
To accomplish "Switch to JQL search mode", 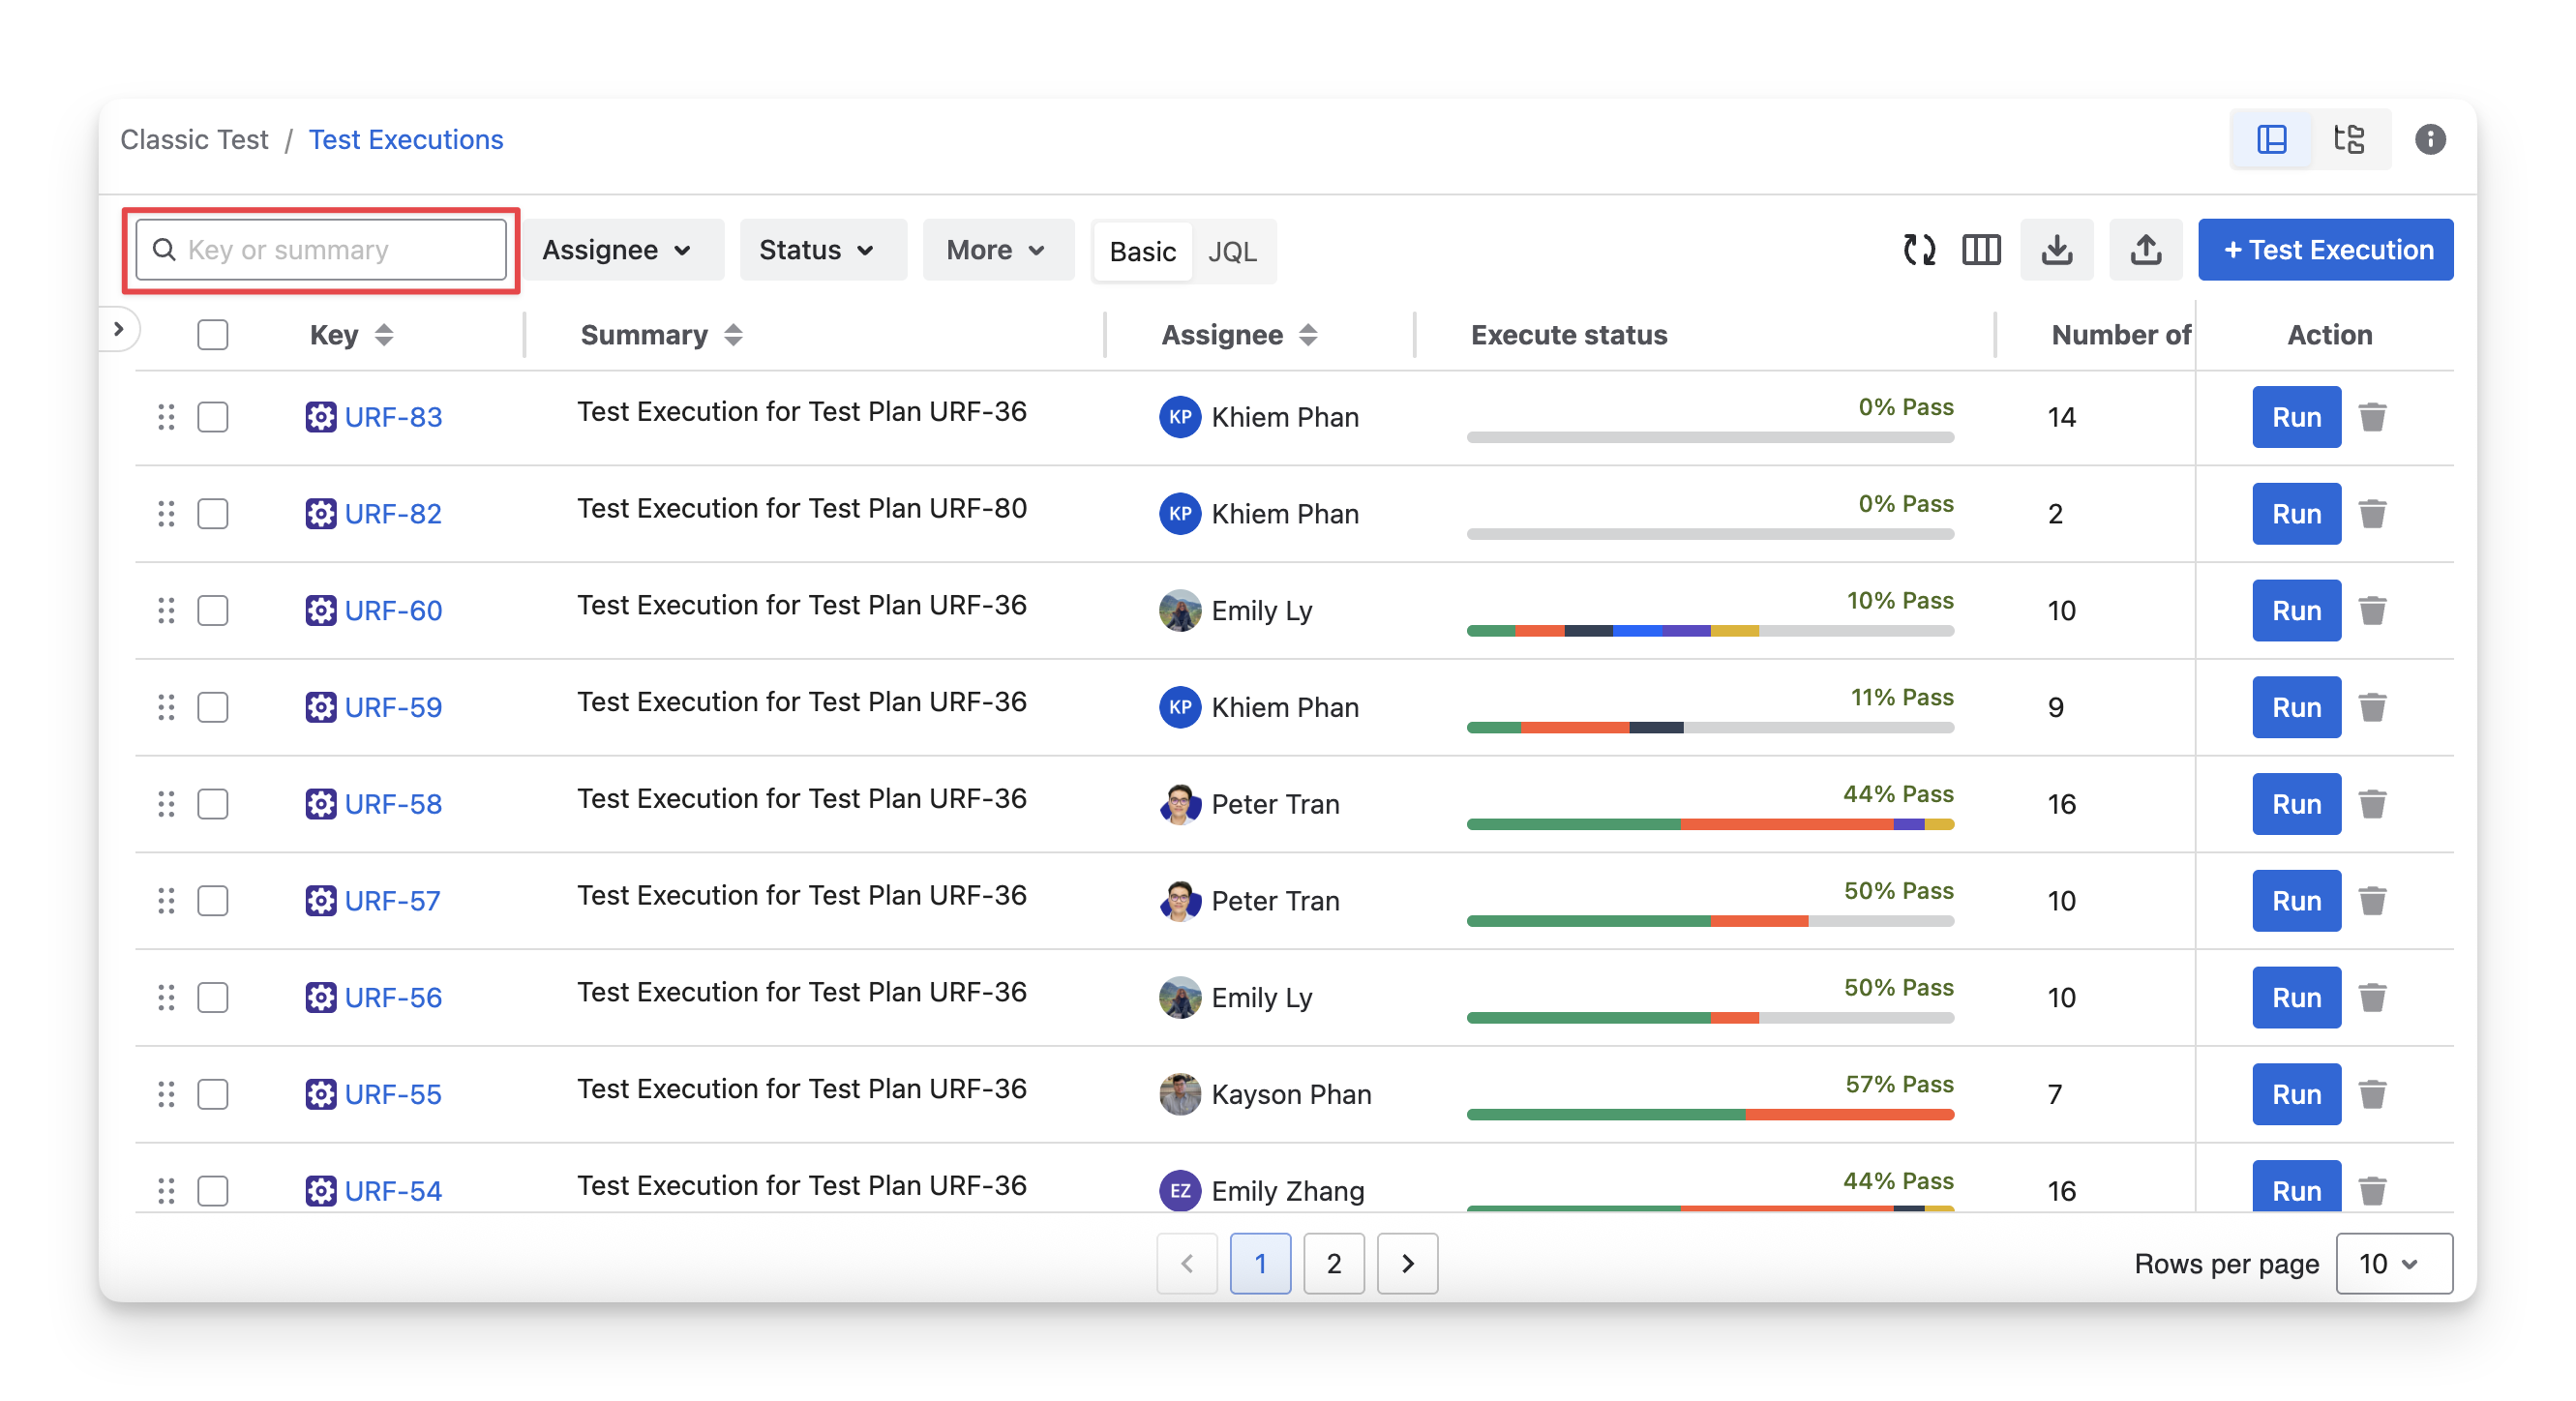I will coord(1232,252).
